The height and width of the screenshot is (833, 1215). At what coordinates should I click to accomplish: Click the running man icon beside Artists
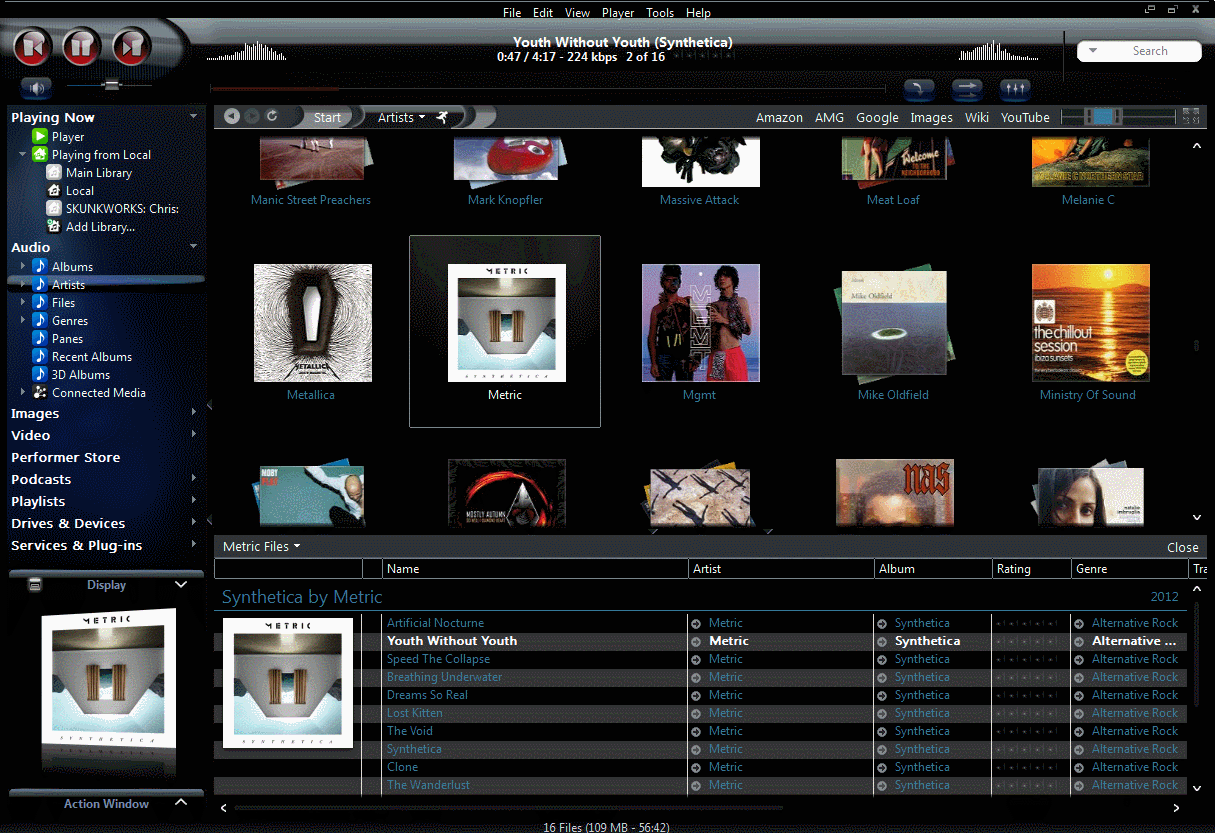tap(443, 117)
